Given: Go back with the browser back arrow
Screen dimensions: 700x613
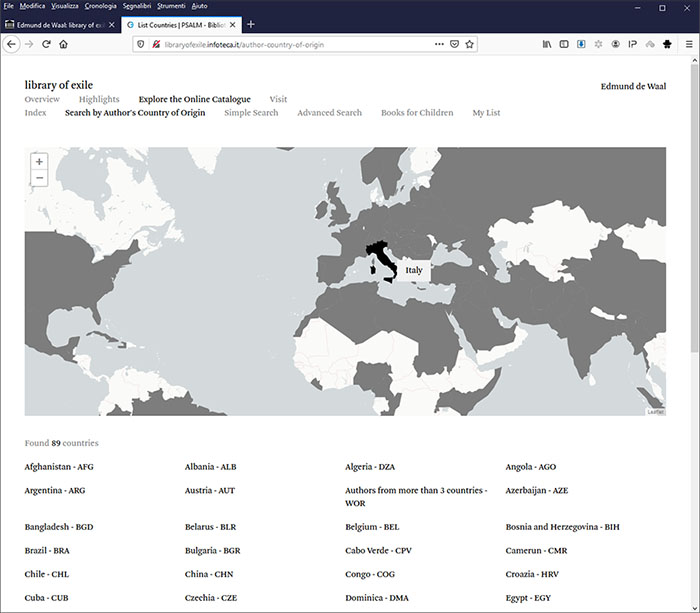Looking at the screenshot, I should (x=11, y=44).
